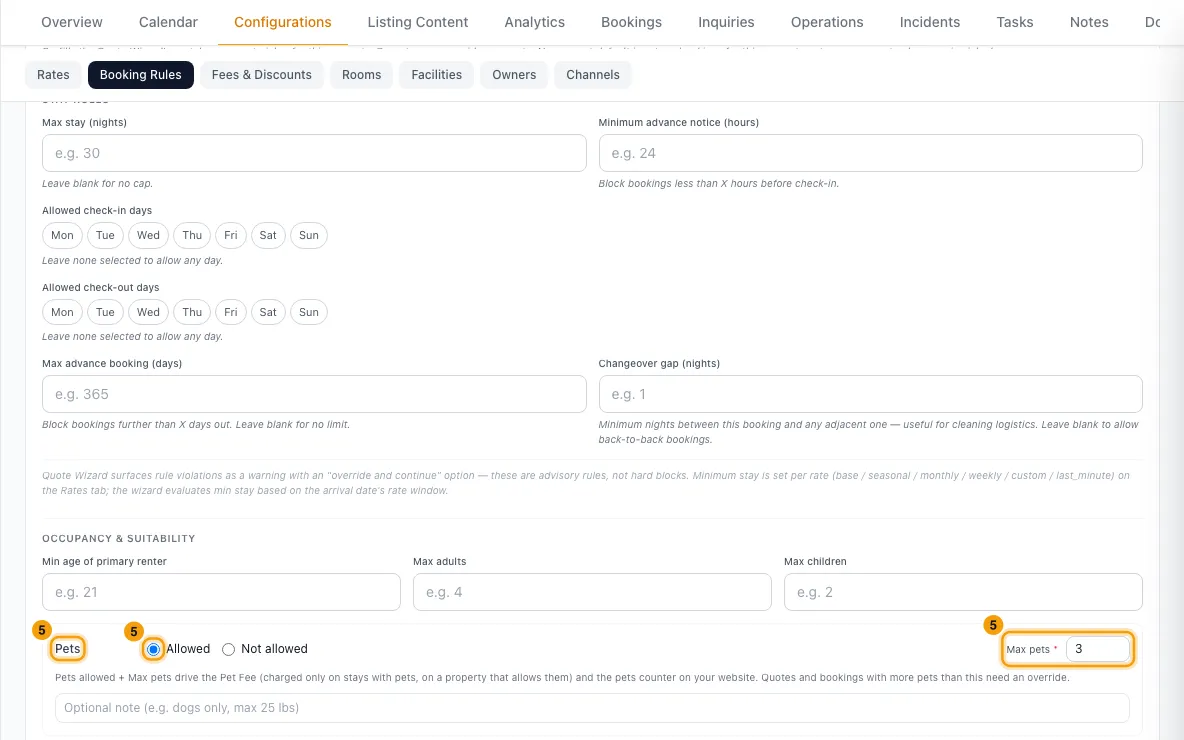1184x740 pixels.
Task: Enable Sat under Allowed check-in days
Action: 268,236
